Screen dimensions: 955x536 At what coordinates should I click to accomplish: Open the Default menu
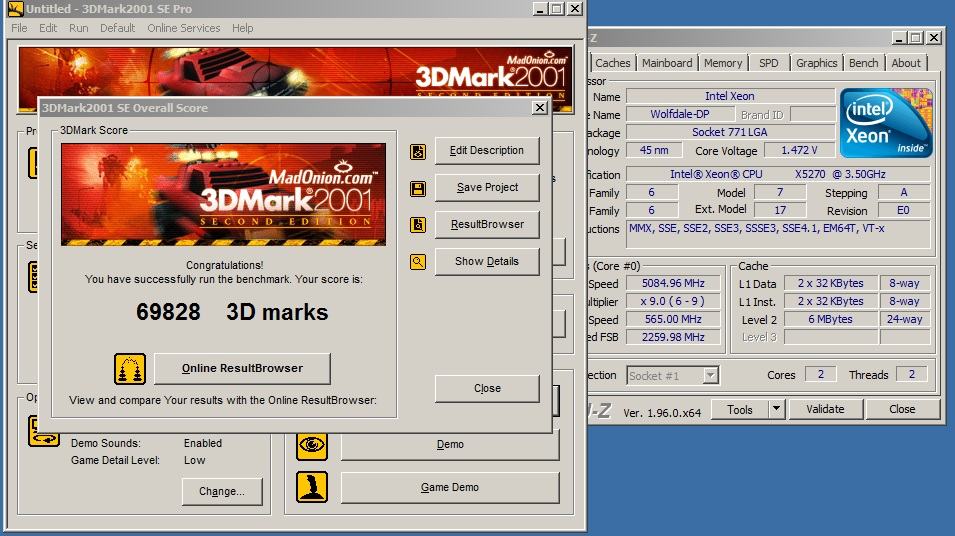click(118, 28)
